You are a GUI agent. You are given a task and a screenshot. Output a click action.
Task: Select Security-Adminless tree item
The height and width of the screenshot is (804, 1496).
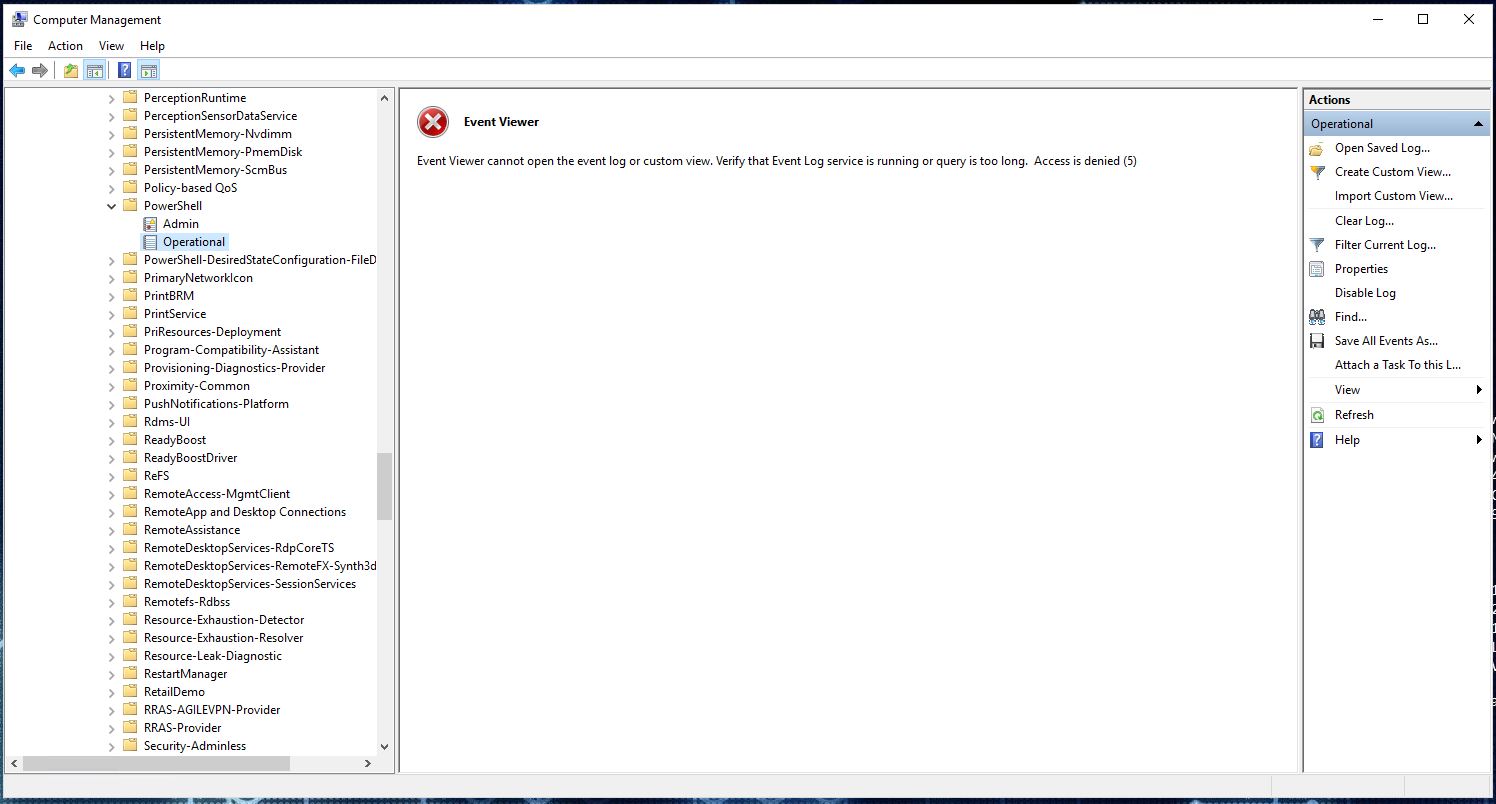coord(195,746)
